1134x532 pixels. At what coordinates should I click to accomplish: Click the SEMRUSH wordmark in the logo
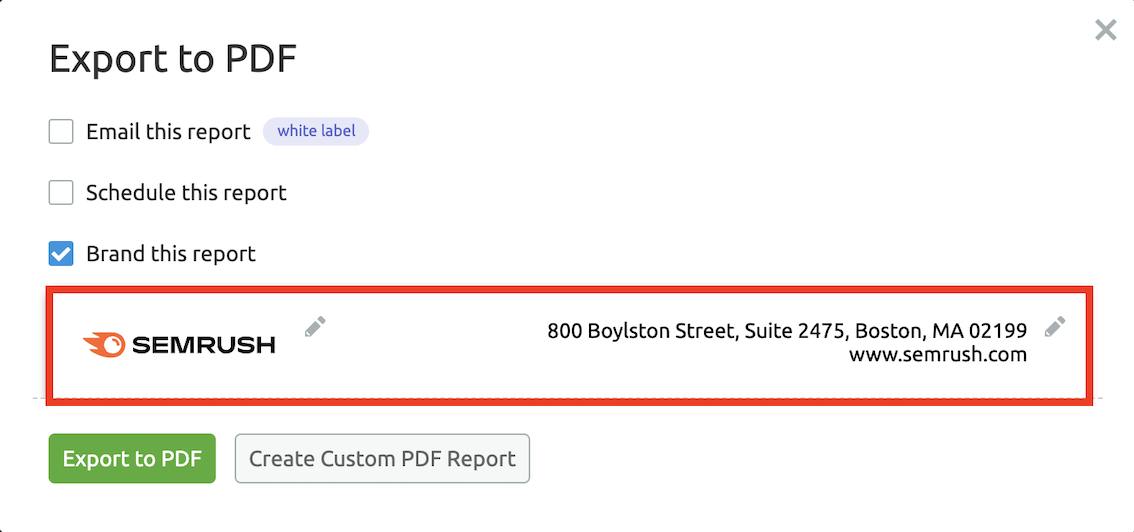[x=203, y=346]
